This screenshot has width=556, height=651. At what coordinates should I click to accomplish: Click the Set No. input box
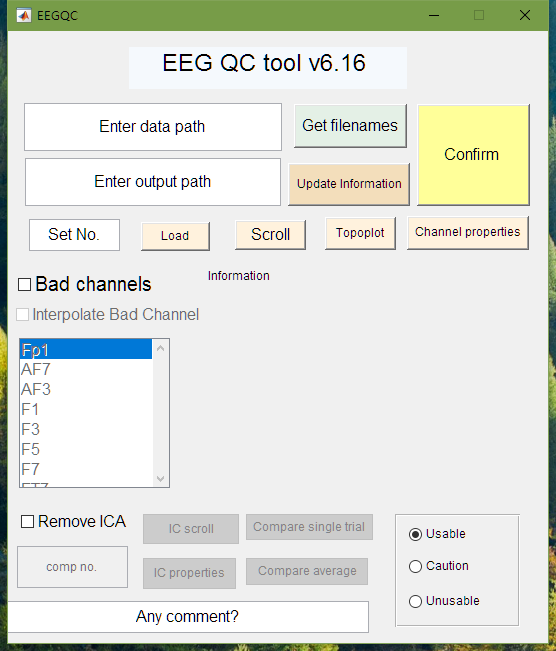(74, 235)
